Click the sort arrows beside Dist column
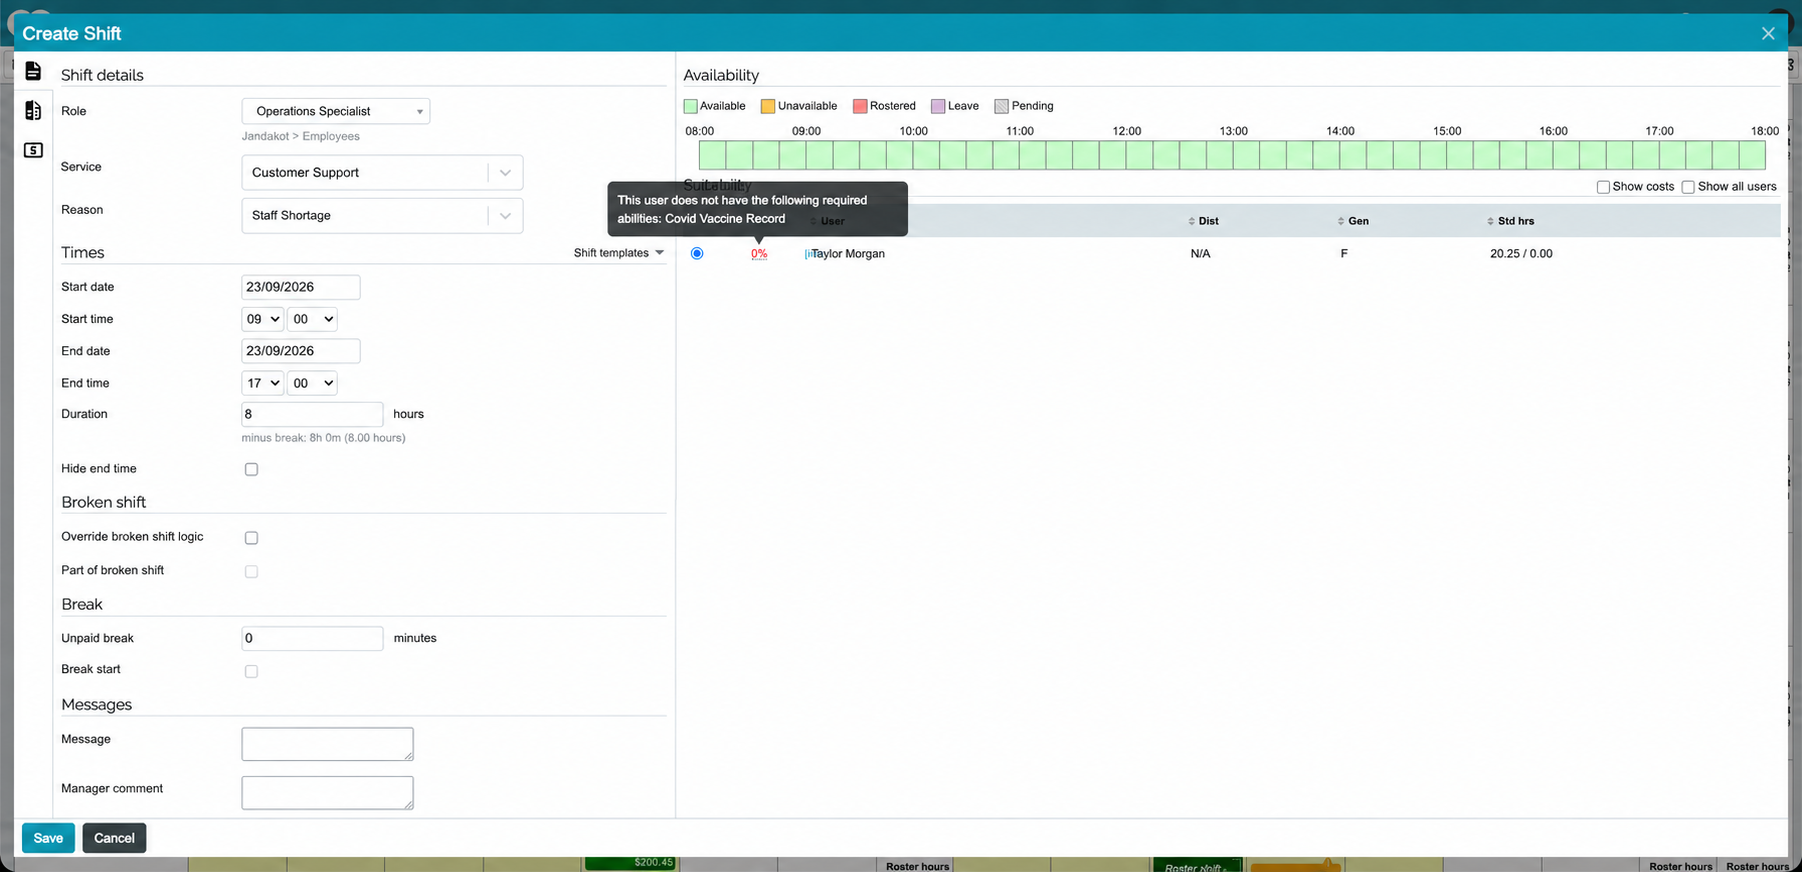The height and width of the screenshot is (872, 1802). 1191,221
